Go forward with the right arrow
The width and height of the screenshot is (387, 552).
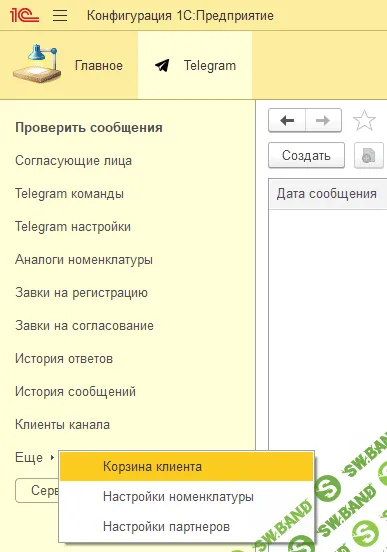pos(323,120)
